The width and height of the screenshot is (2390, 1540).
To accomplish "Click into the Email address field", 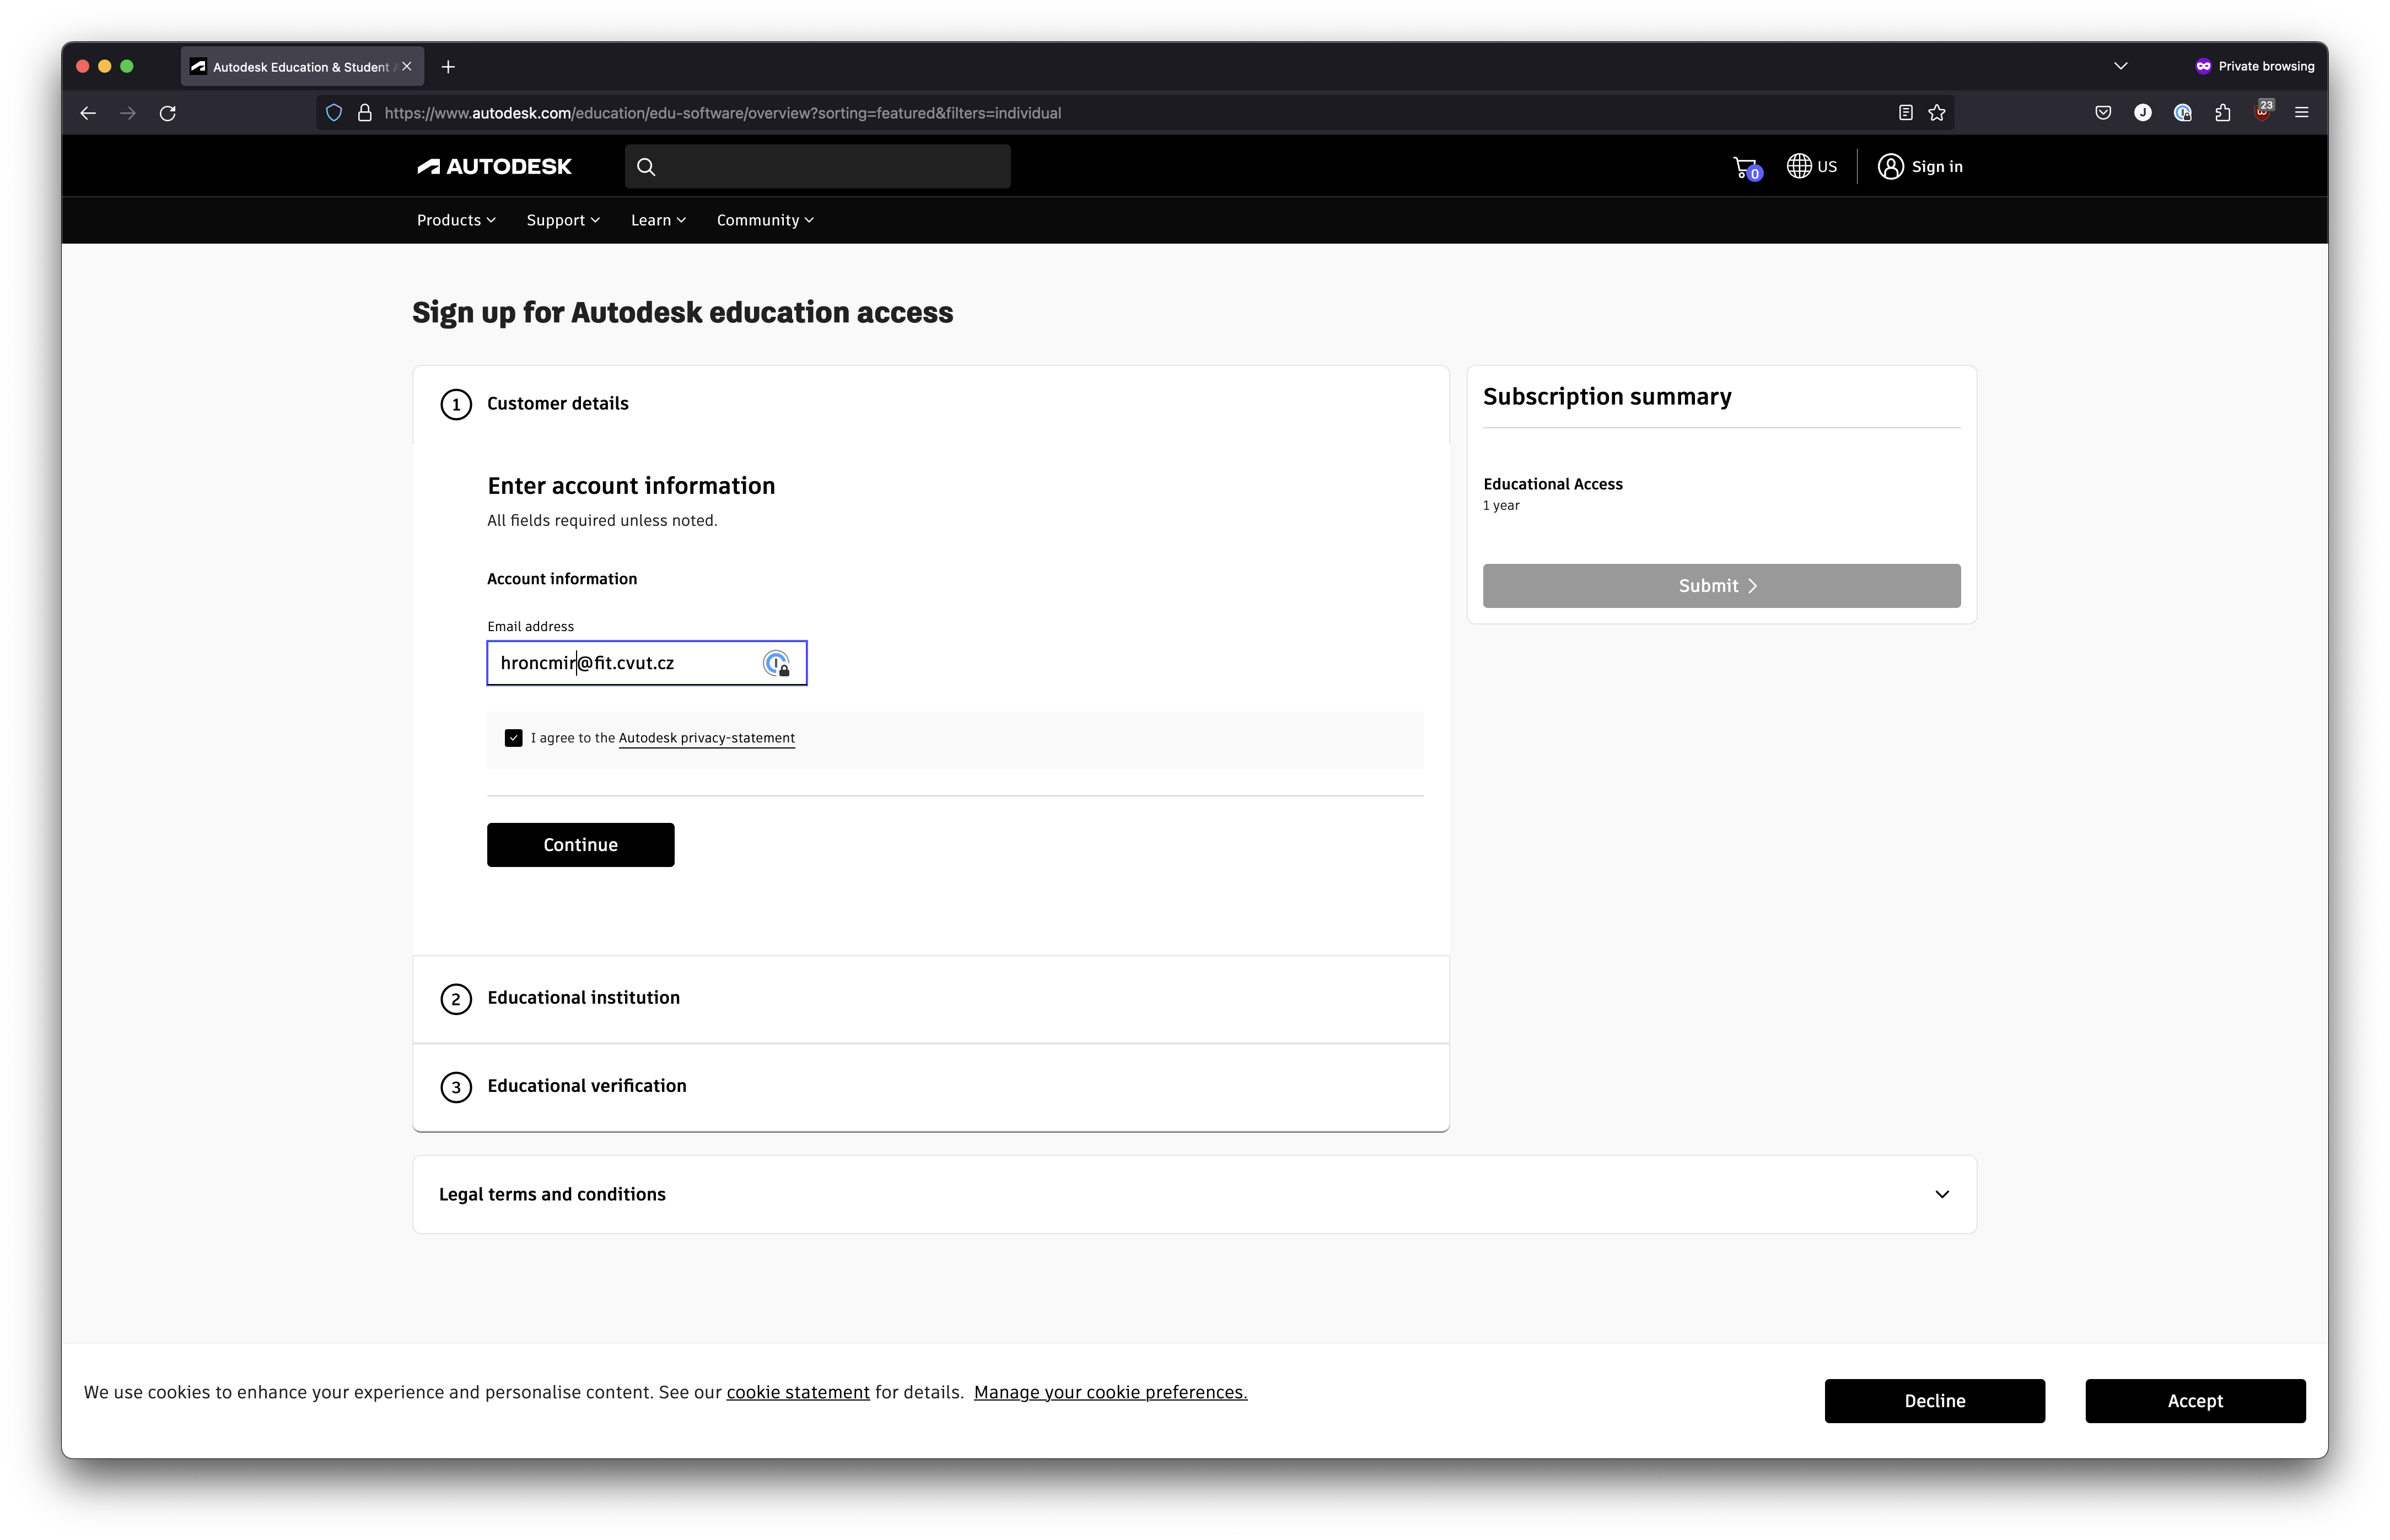I will [x=646, y=663].
